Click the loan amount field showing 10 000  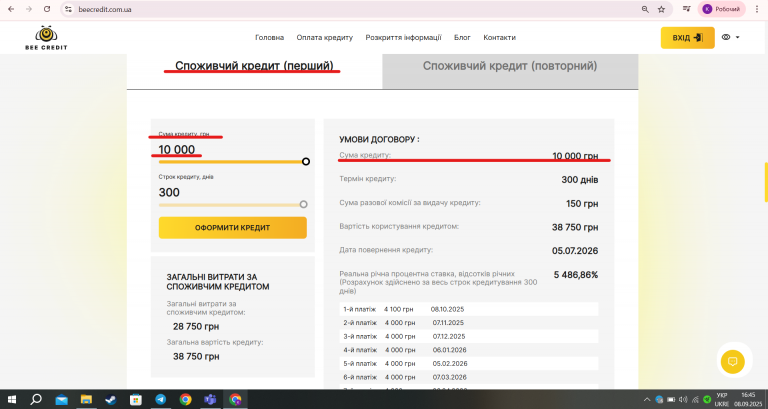tap(177, 149)
